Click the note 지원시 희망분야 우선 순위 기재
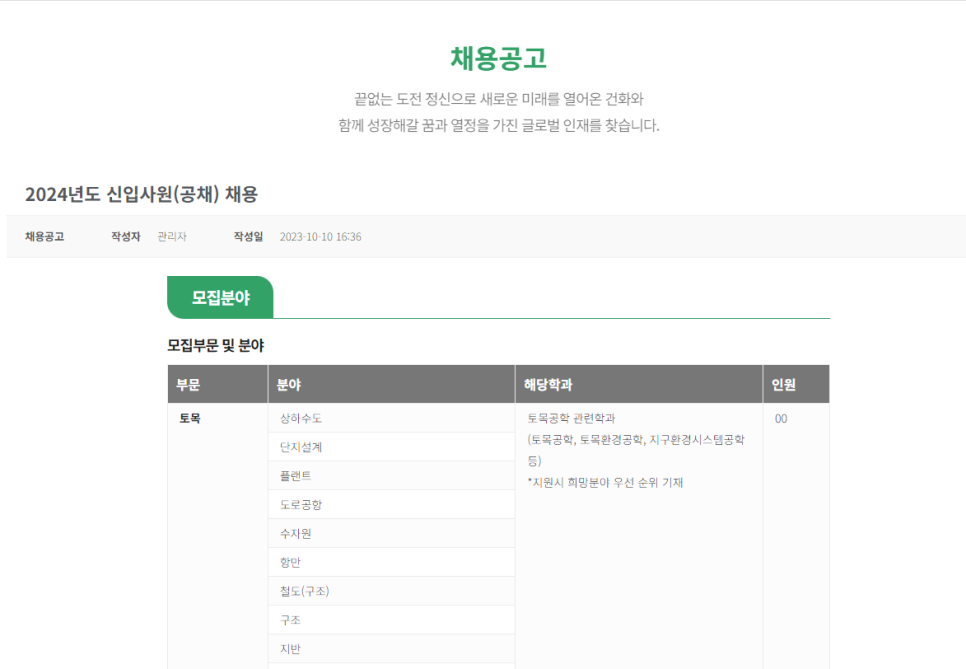Image resolution: width=966 pixels, height=669 pixels. (x=605, y=483)
